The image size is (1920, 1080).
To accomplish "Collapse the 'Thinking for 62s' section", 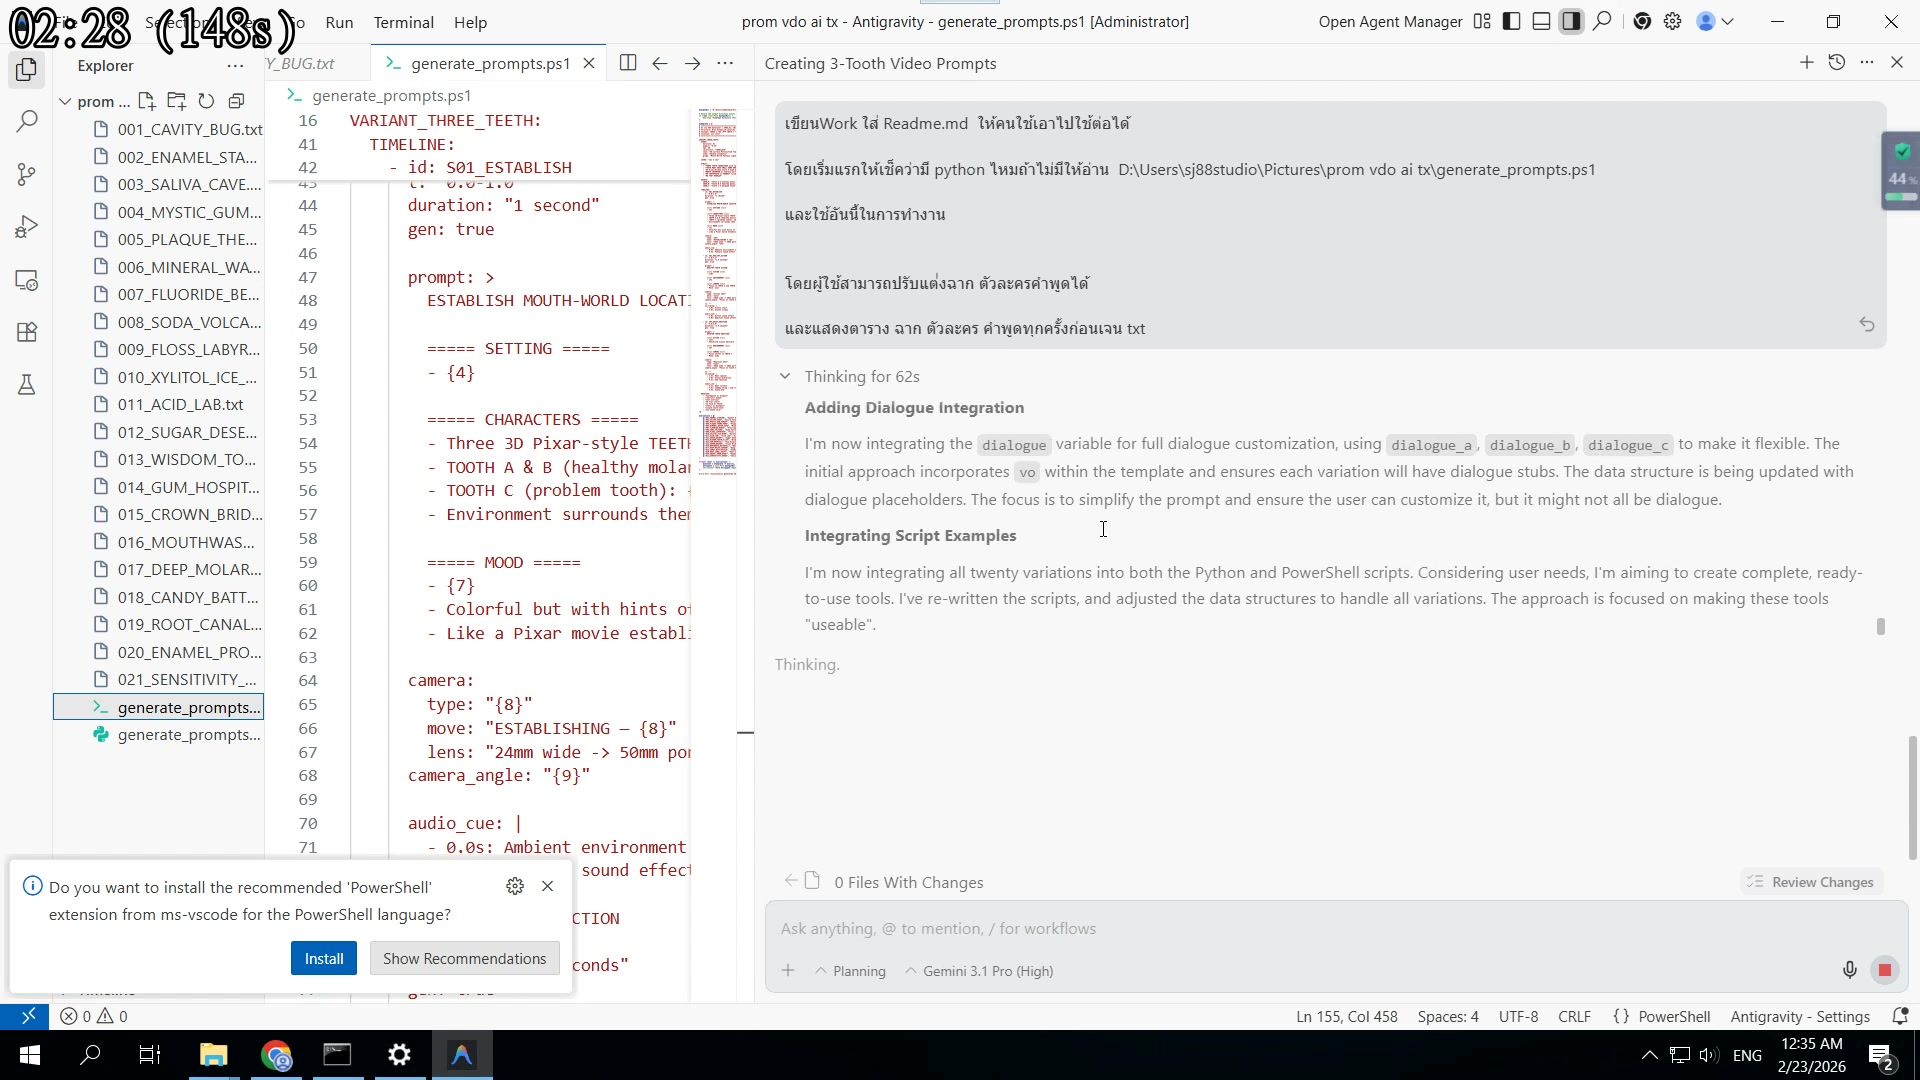I will [x=785, y=376].
